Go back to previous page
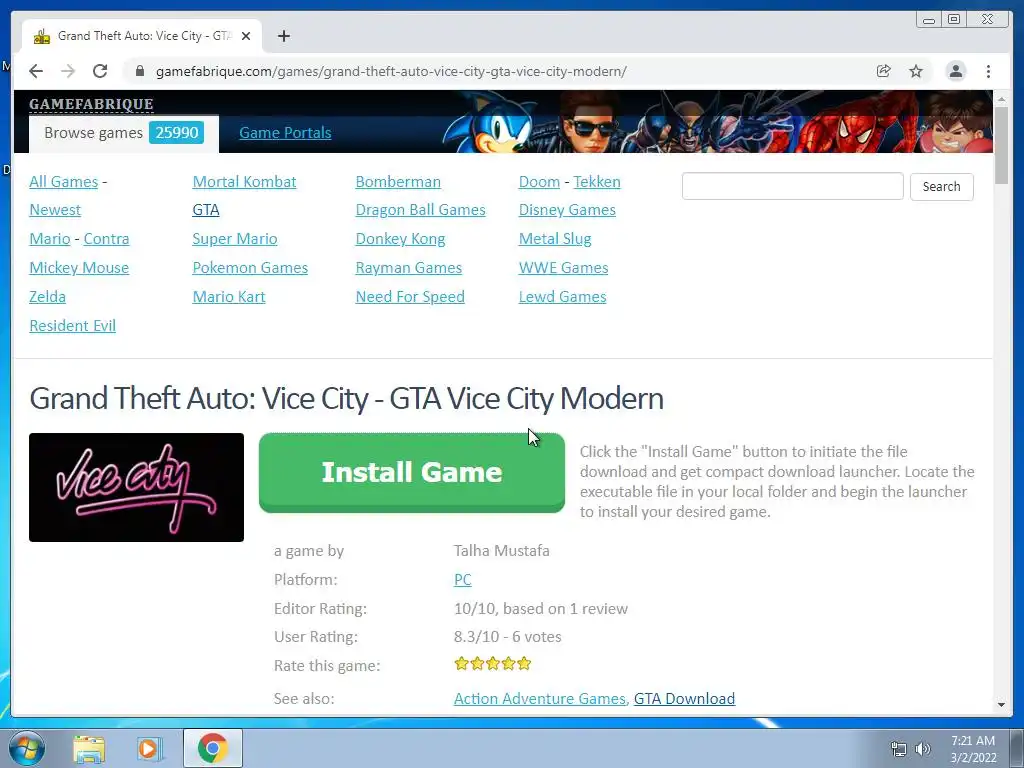The height and width of the screenshot is (768, 1024). (x=36, y=71)
